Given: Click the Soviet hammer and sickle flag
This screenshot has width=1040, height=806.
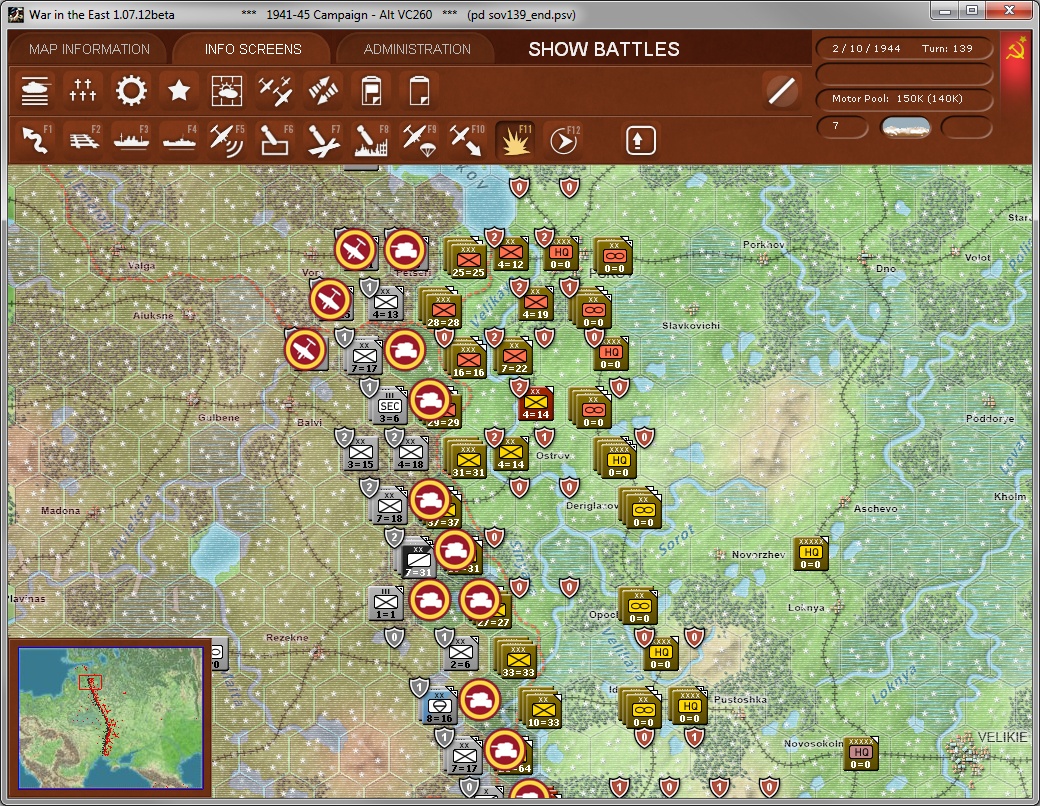Looking at the screenshot, I should [1016, 50].
